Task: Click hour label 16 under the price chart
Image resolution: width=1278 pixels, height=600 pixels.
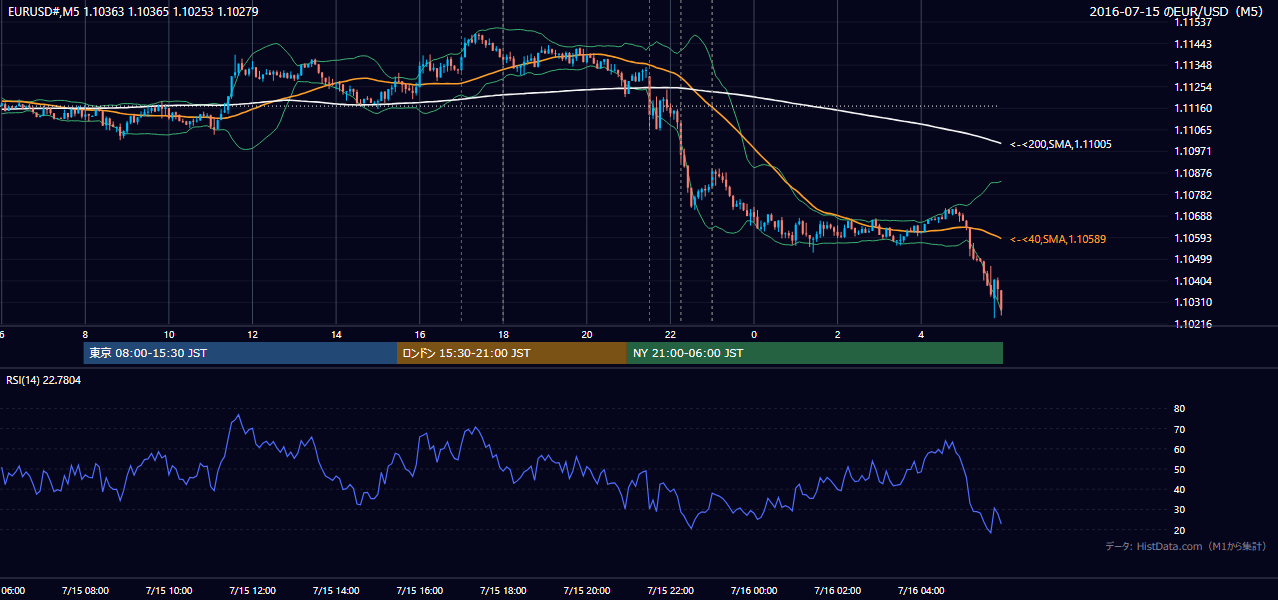Action: (420, 334)
